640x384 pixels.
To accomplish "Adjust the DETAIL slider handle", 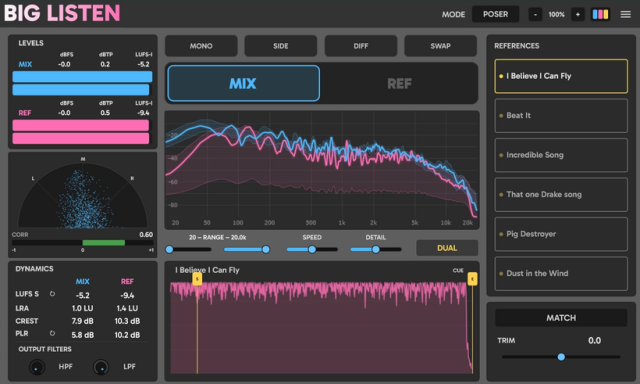I will pyautogui.click(x=376, y=249).
